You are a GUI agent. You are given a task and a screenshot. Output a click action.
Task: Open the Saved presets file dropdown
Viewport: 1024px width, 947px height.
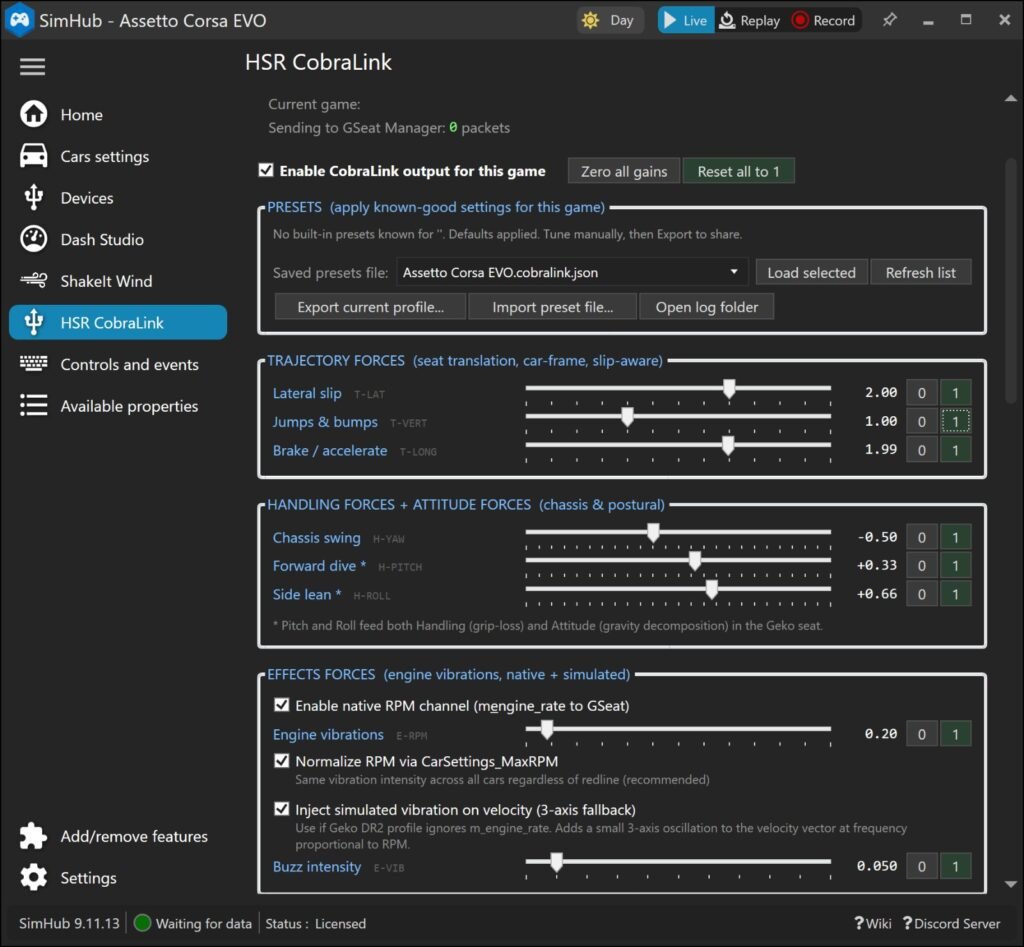coord(572,272)
